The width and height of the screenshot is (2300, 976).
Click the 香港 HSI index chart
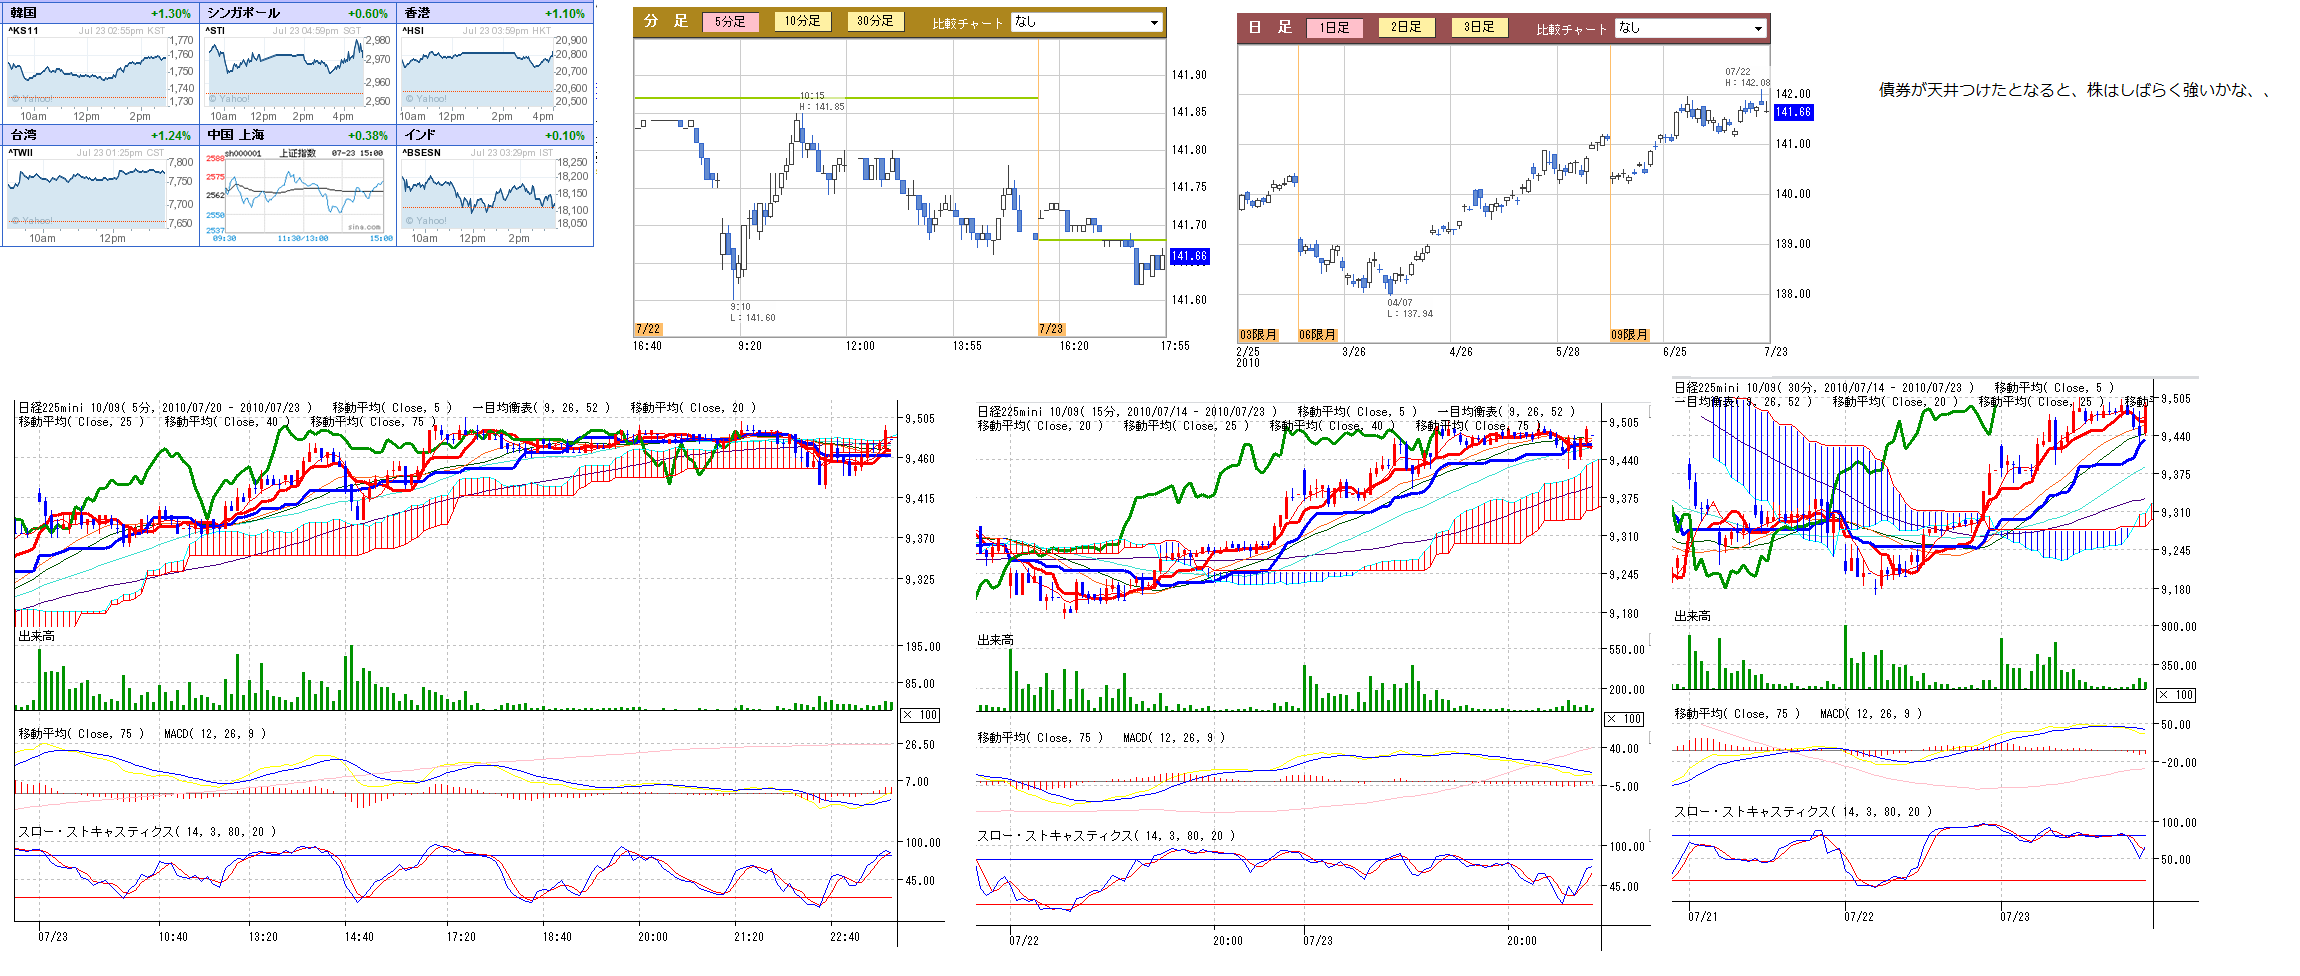coord(495,73)
